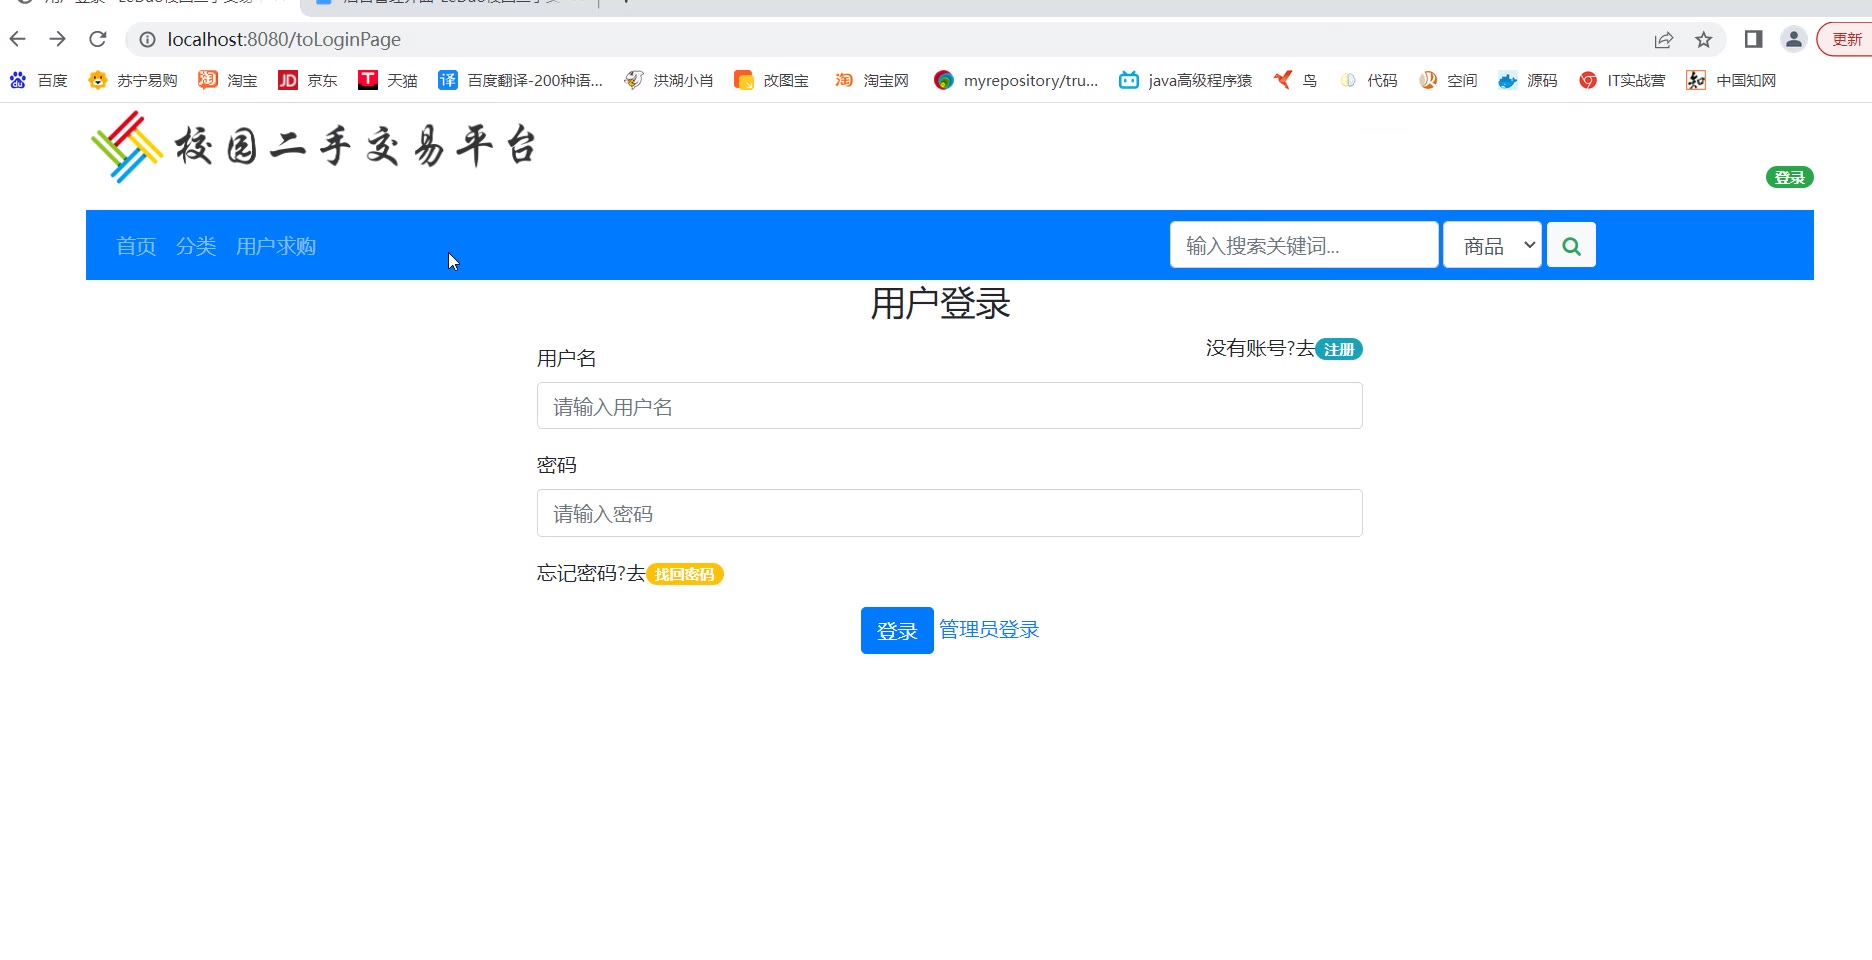This screenshot has width=1872, height=960.
Task: Open the browser side panel icon
Action: click(1753, 39)
